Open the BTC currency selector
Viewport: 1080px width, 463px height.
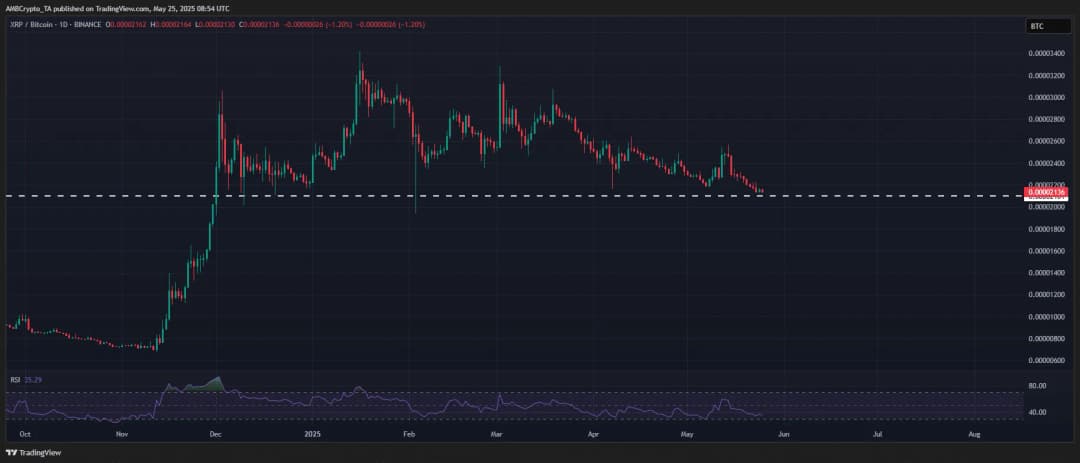(1041, 25)
